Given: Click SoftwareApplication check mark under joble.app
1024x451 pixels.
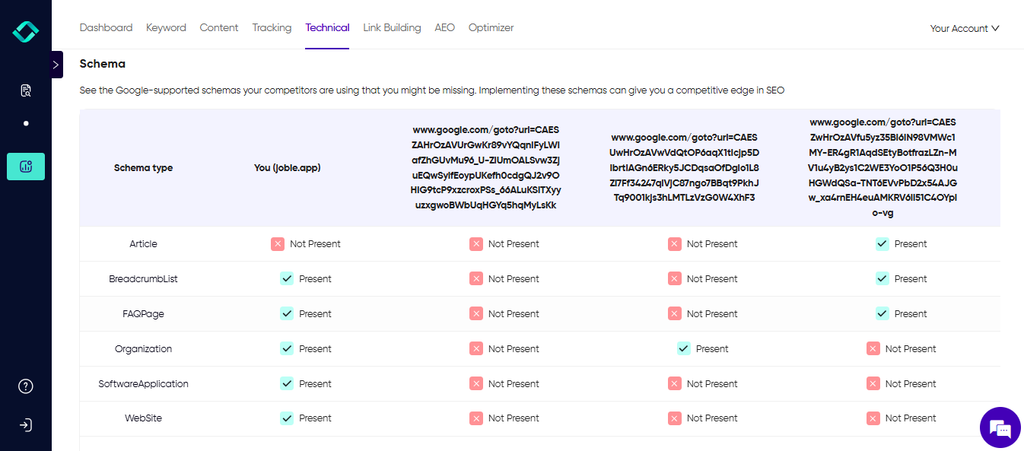Looking at the screenshot, I should click(x=287, y=384).
